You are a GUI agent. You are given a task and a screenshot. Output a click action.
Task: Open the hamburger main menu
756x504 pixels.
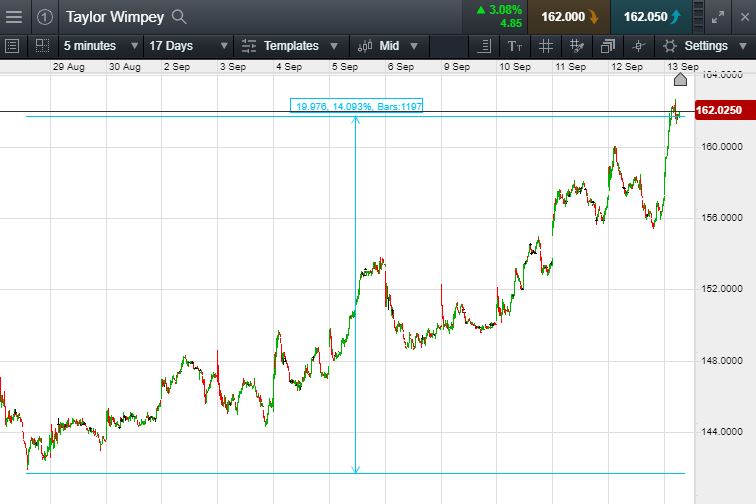coord(14,17)
